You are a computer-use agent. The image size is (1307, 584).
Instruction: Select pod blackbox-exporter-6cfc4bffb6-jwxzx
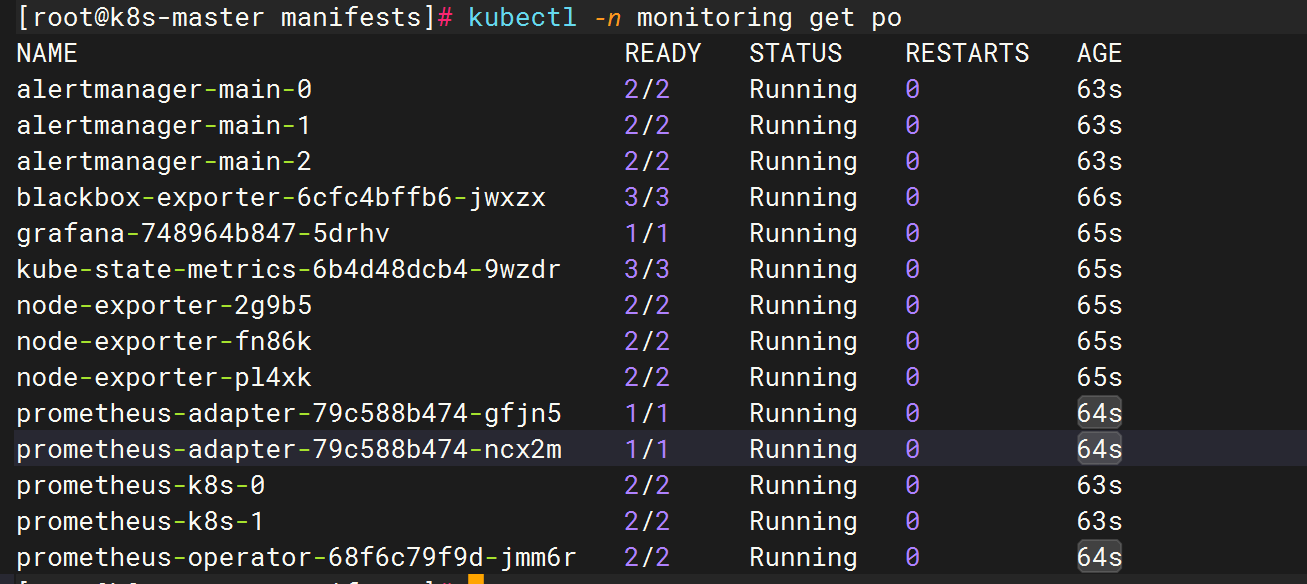coord(281,198)
